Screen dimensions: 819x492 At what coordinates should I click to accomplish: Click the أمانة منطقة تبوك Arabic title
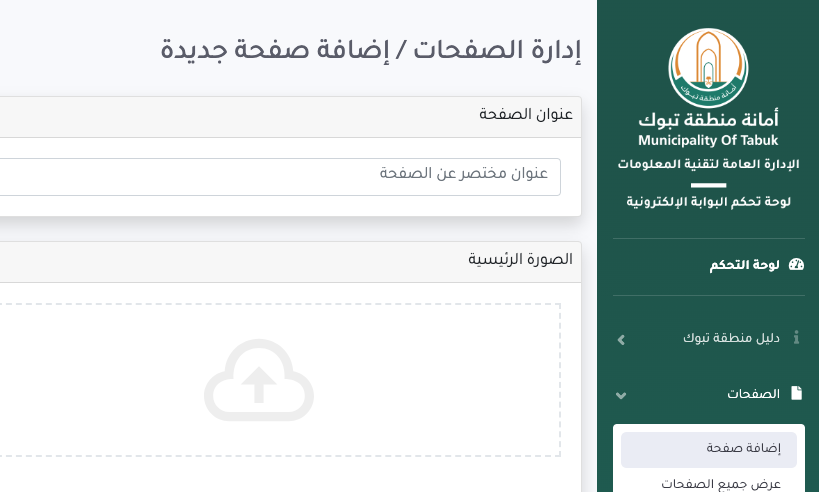tap(708, 119)
